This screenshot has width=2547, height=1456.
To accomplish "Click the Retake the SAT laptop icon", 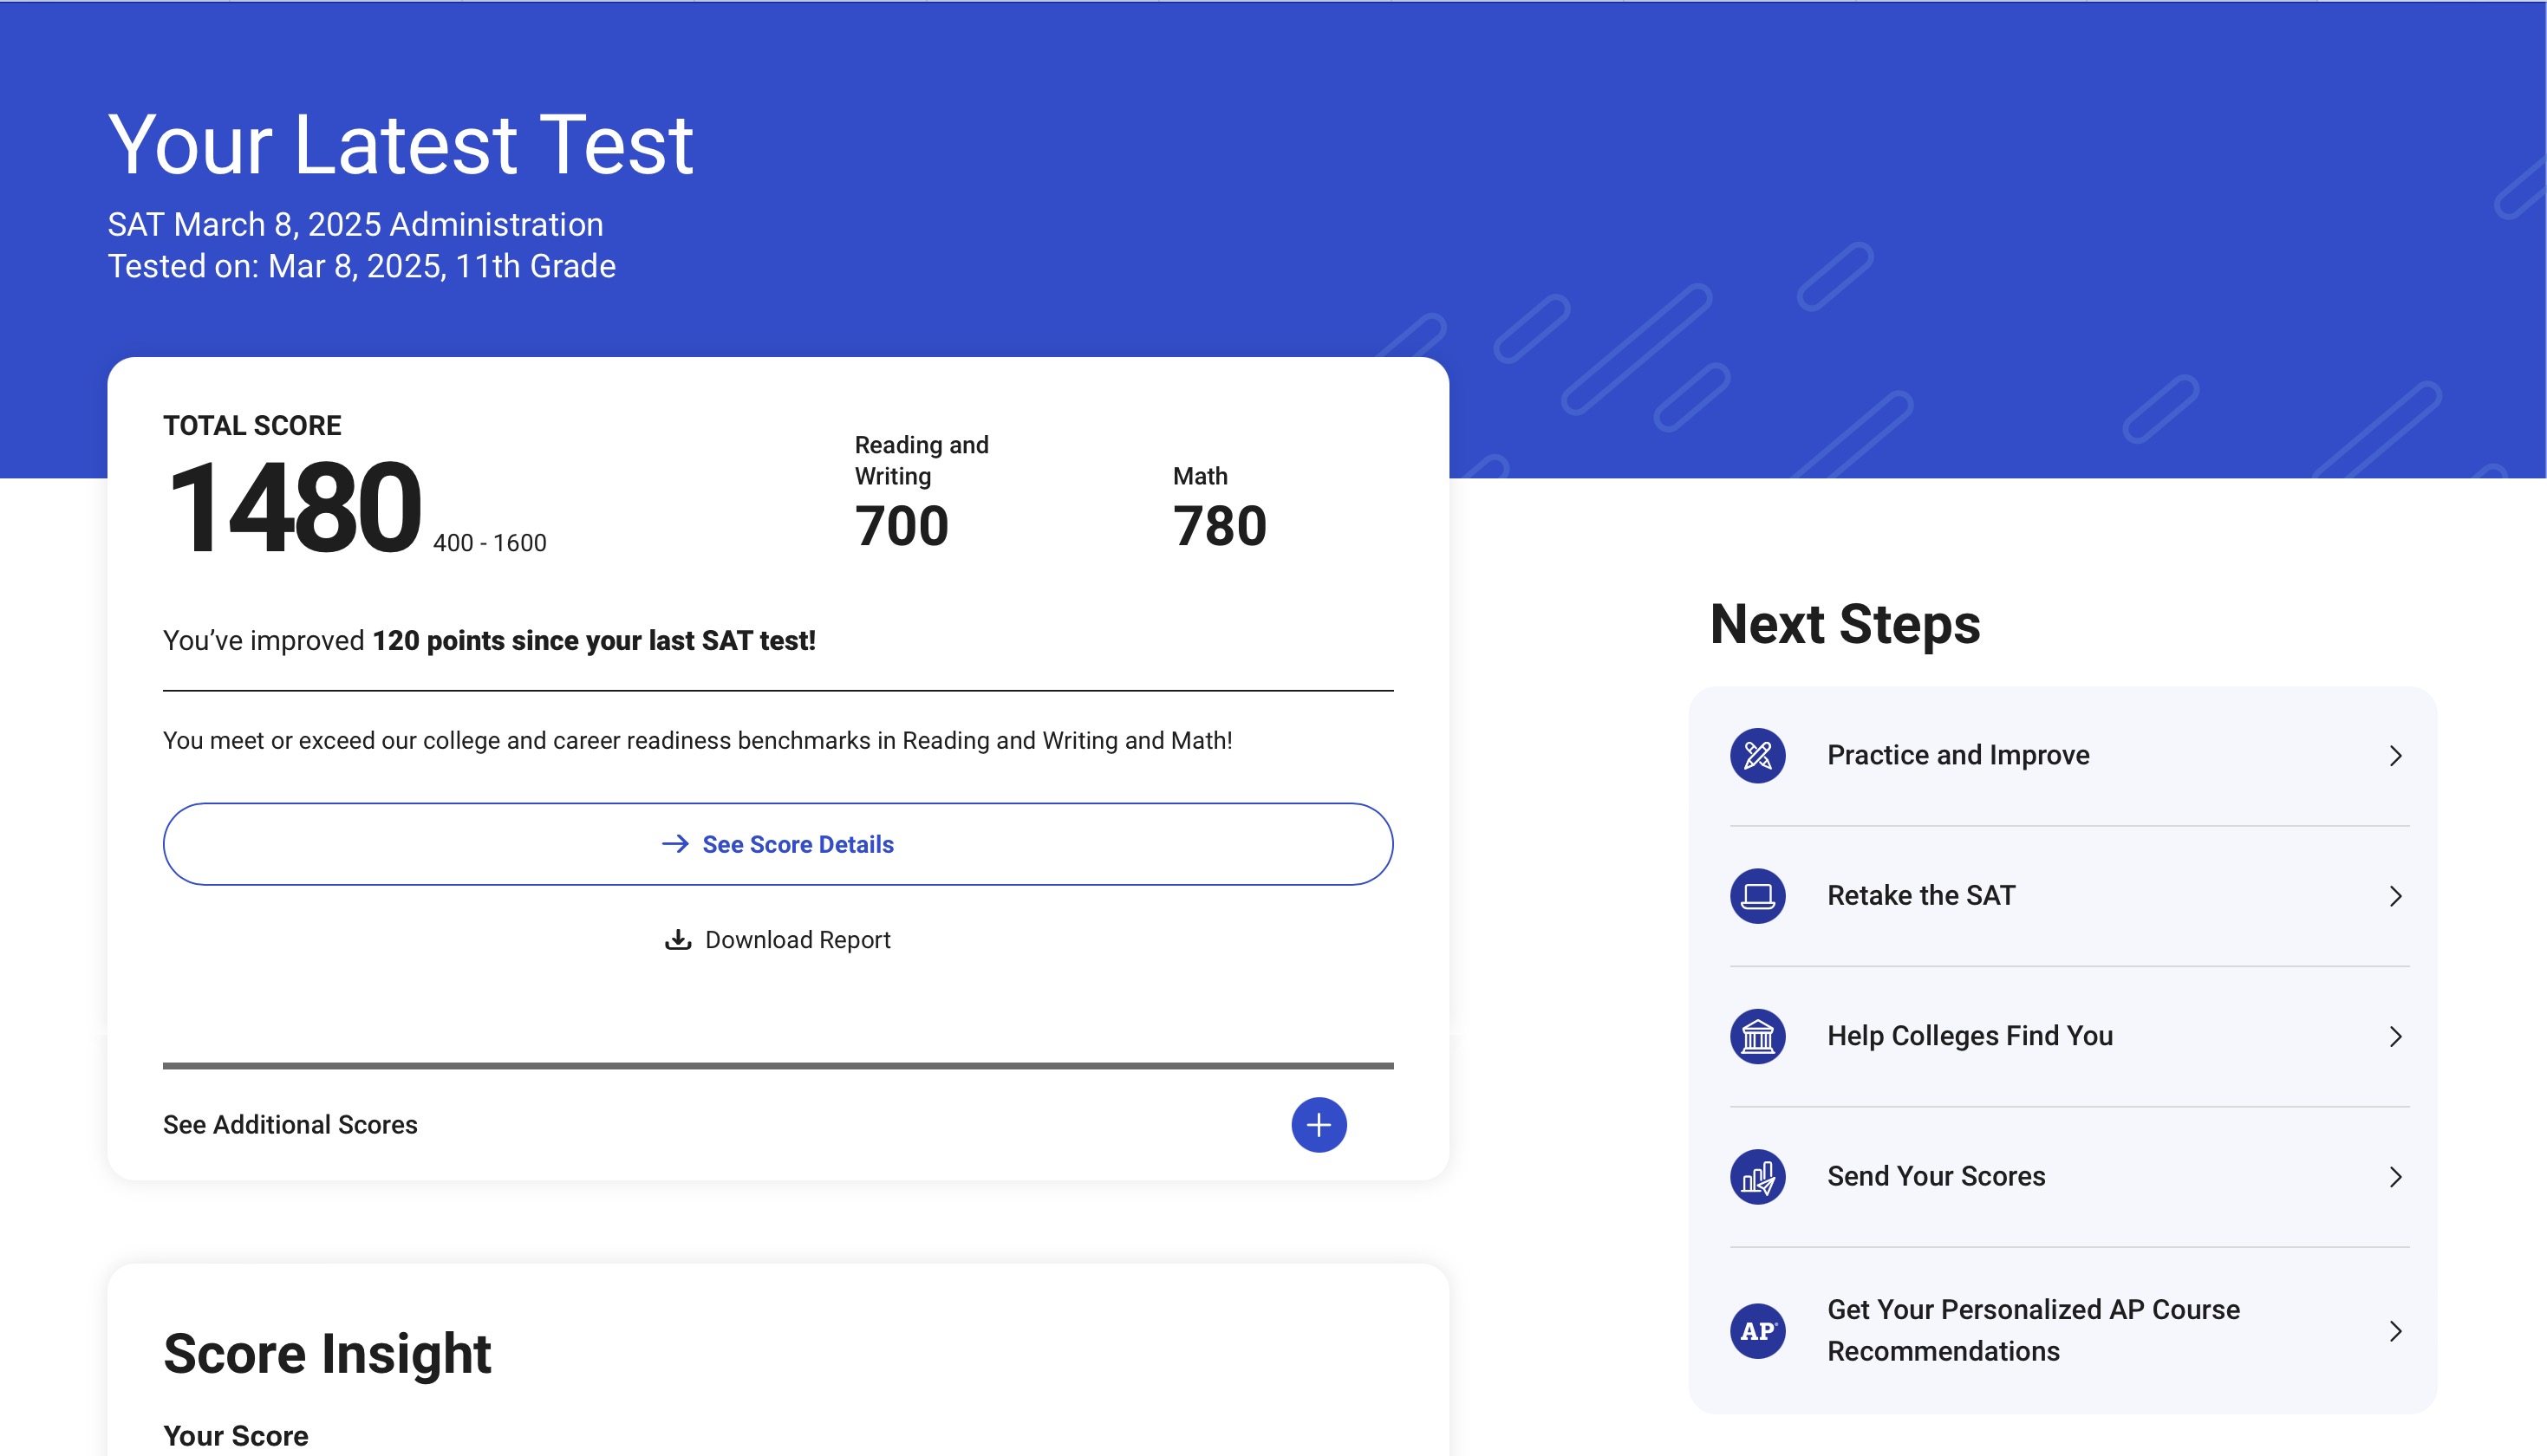I will click(x=1758, y=897).
